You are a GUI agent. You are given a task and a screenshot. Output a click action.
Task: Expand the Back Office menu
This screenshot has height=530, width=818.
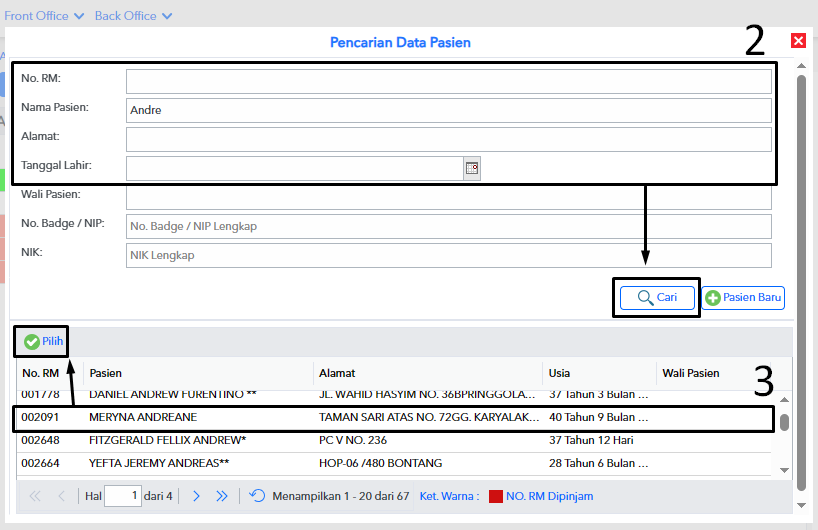tap(133, 16)
